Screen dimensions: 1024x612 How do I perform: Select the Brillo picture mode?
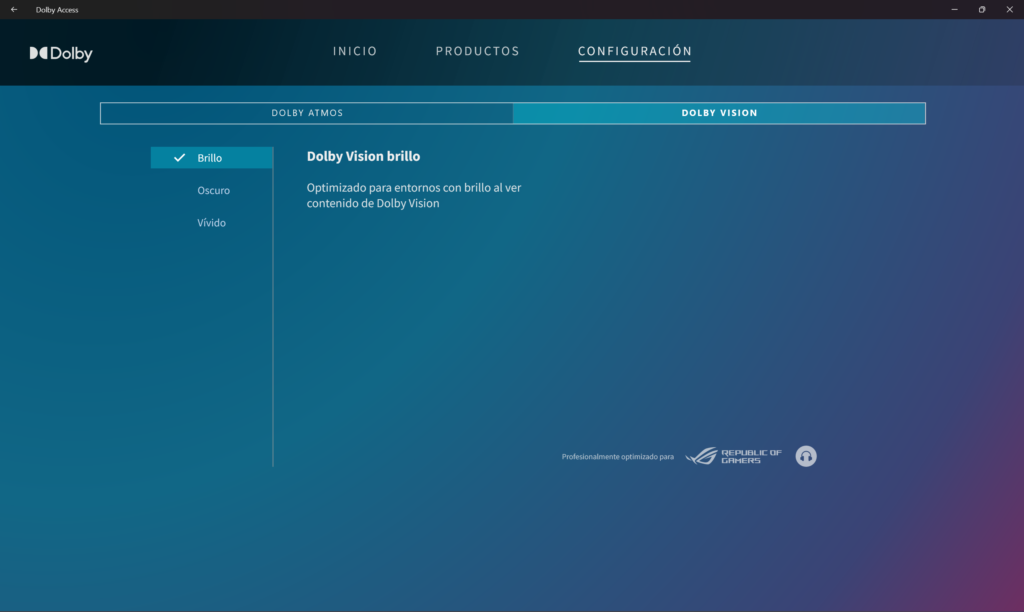coord(210,158)
